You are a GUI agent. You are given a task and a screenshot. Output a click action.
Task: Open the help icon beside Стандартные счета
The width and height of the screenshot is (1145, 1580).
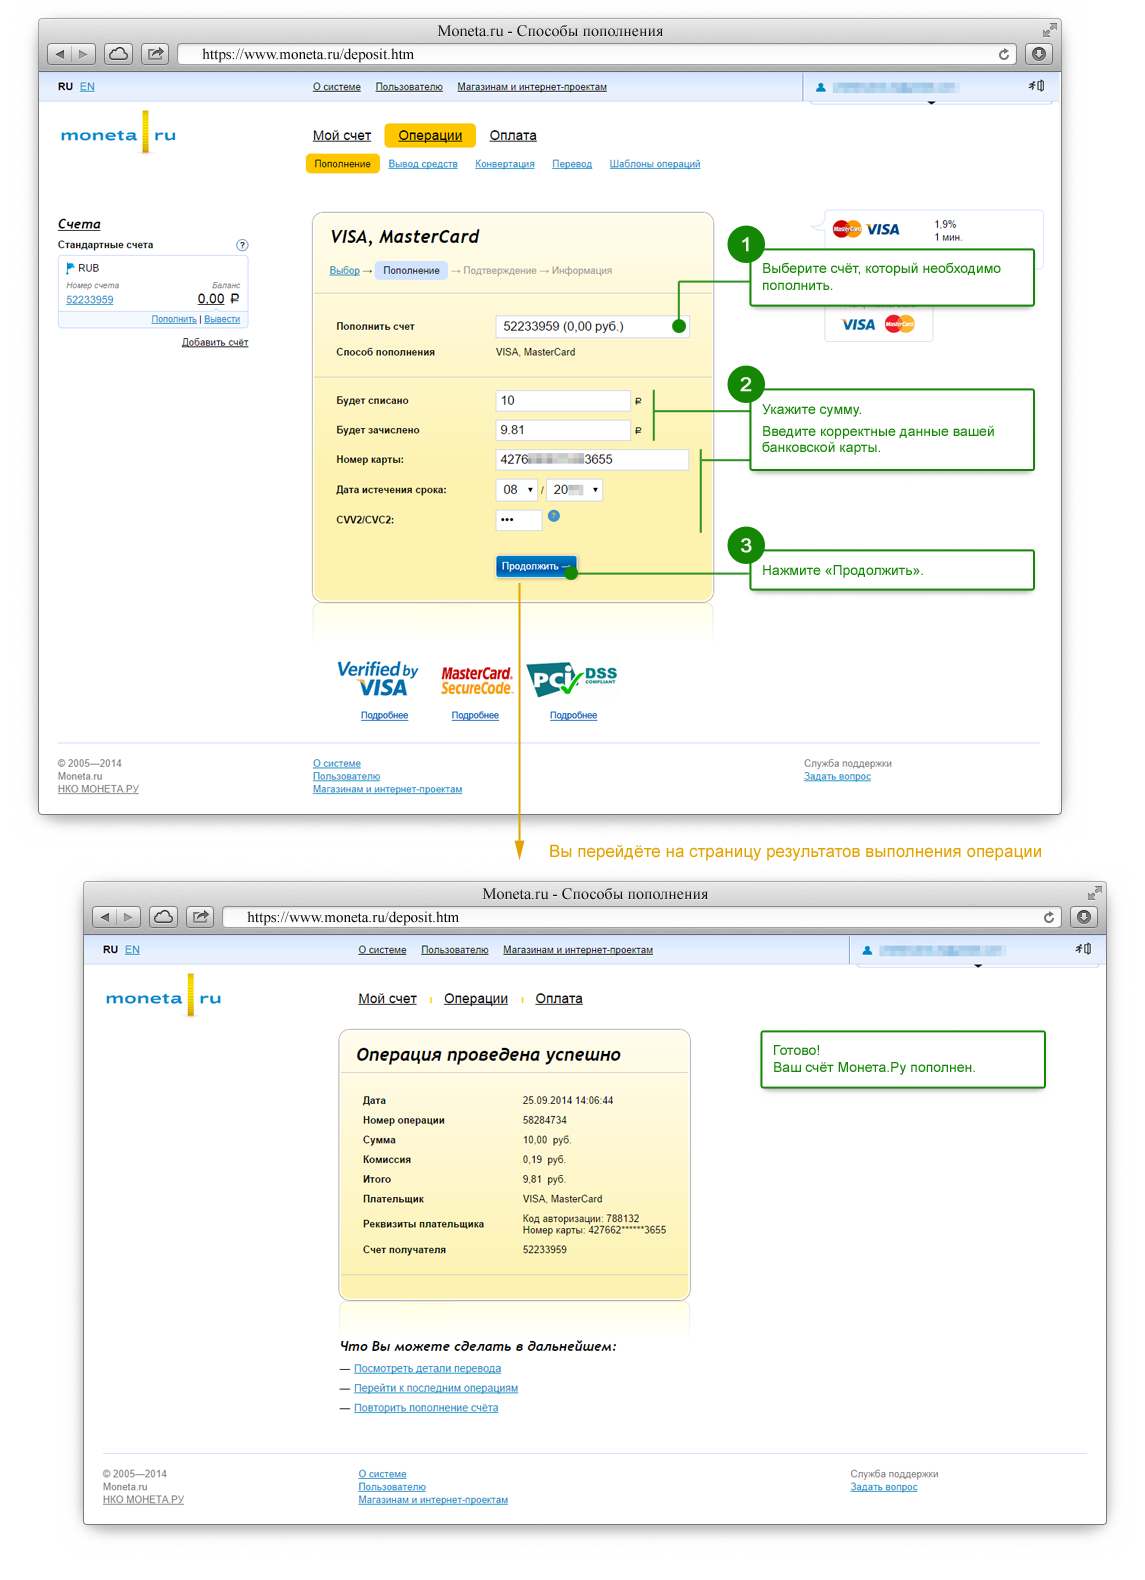pyautogui.click(x=242, y=245)
